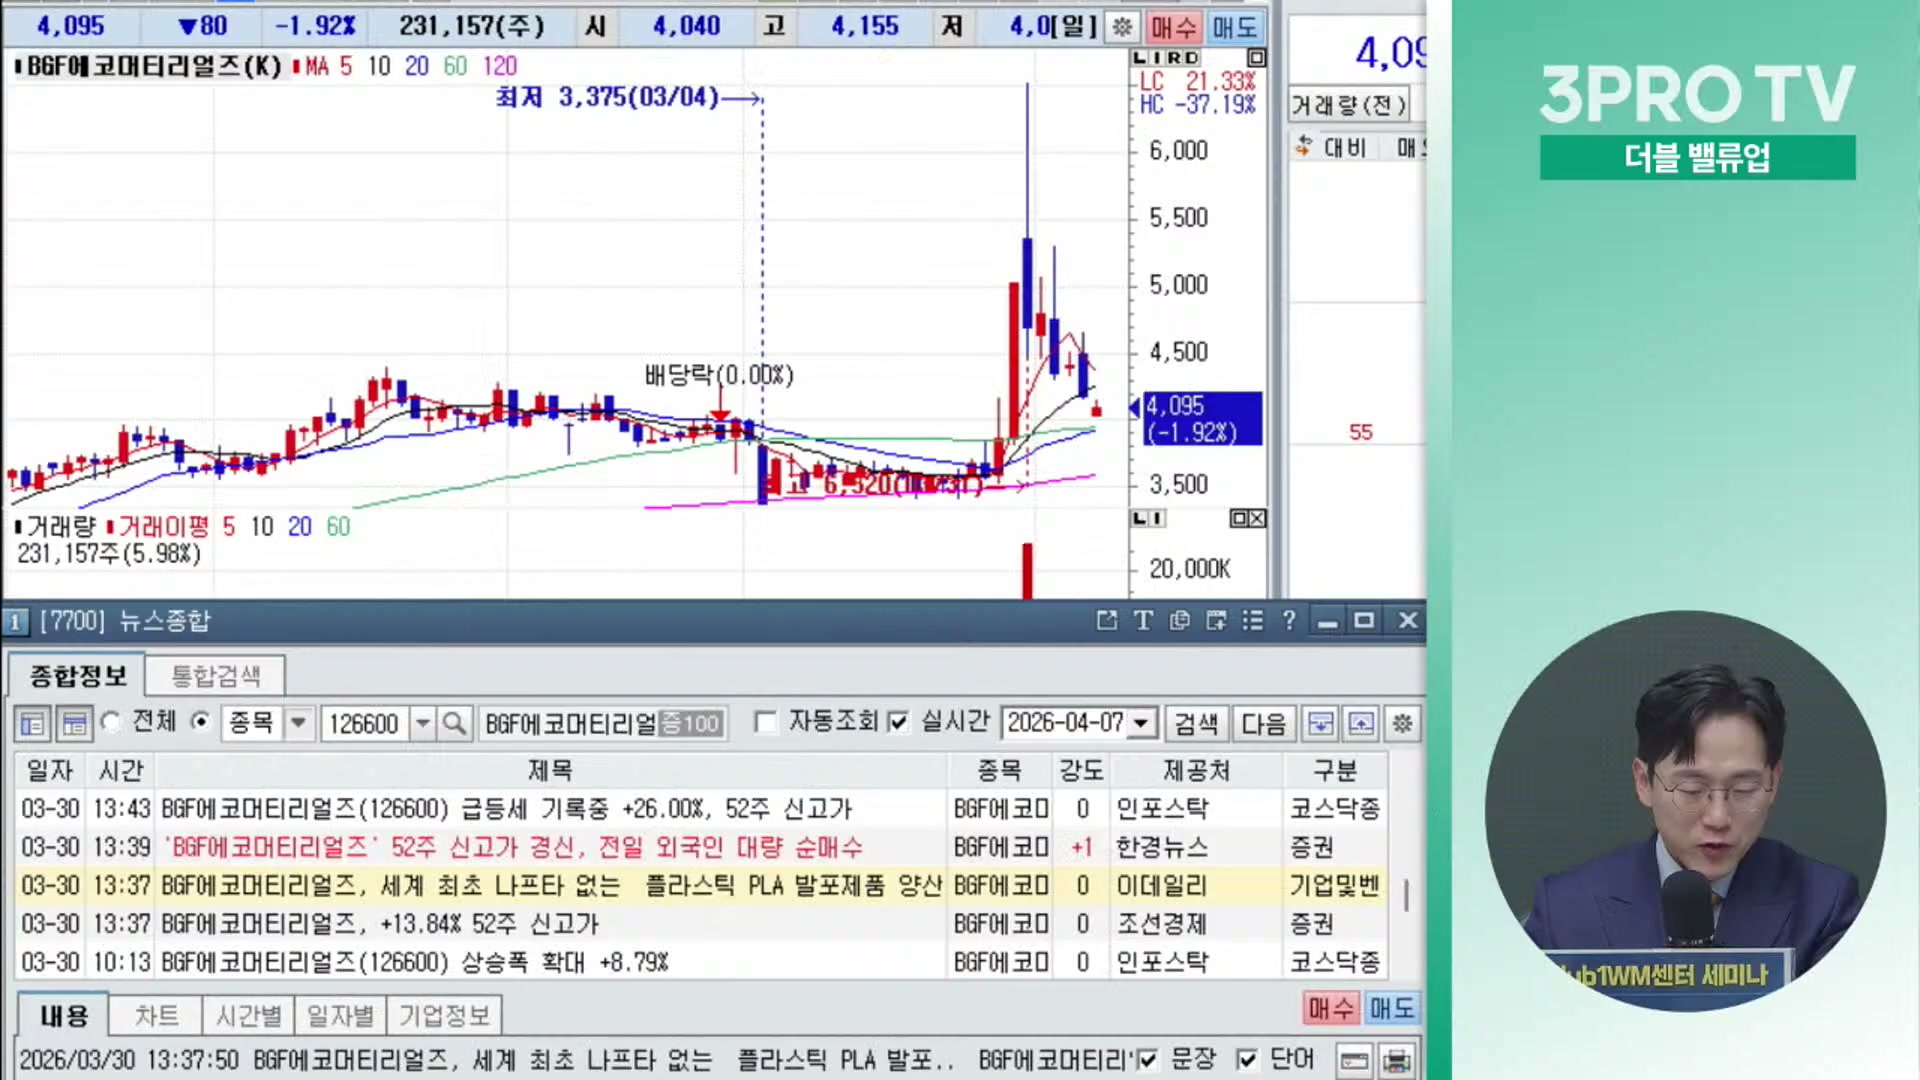Switch to the horizontal split layout icon

pos(74,723)
